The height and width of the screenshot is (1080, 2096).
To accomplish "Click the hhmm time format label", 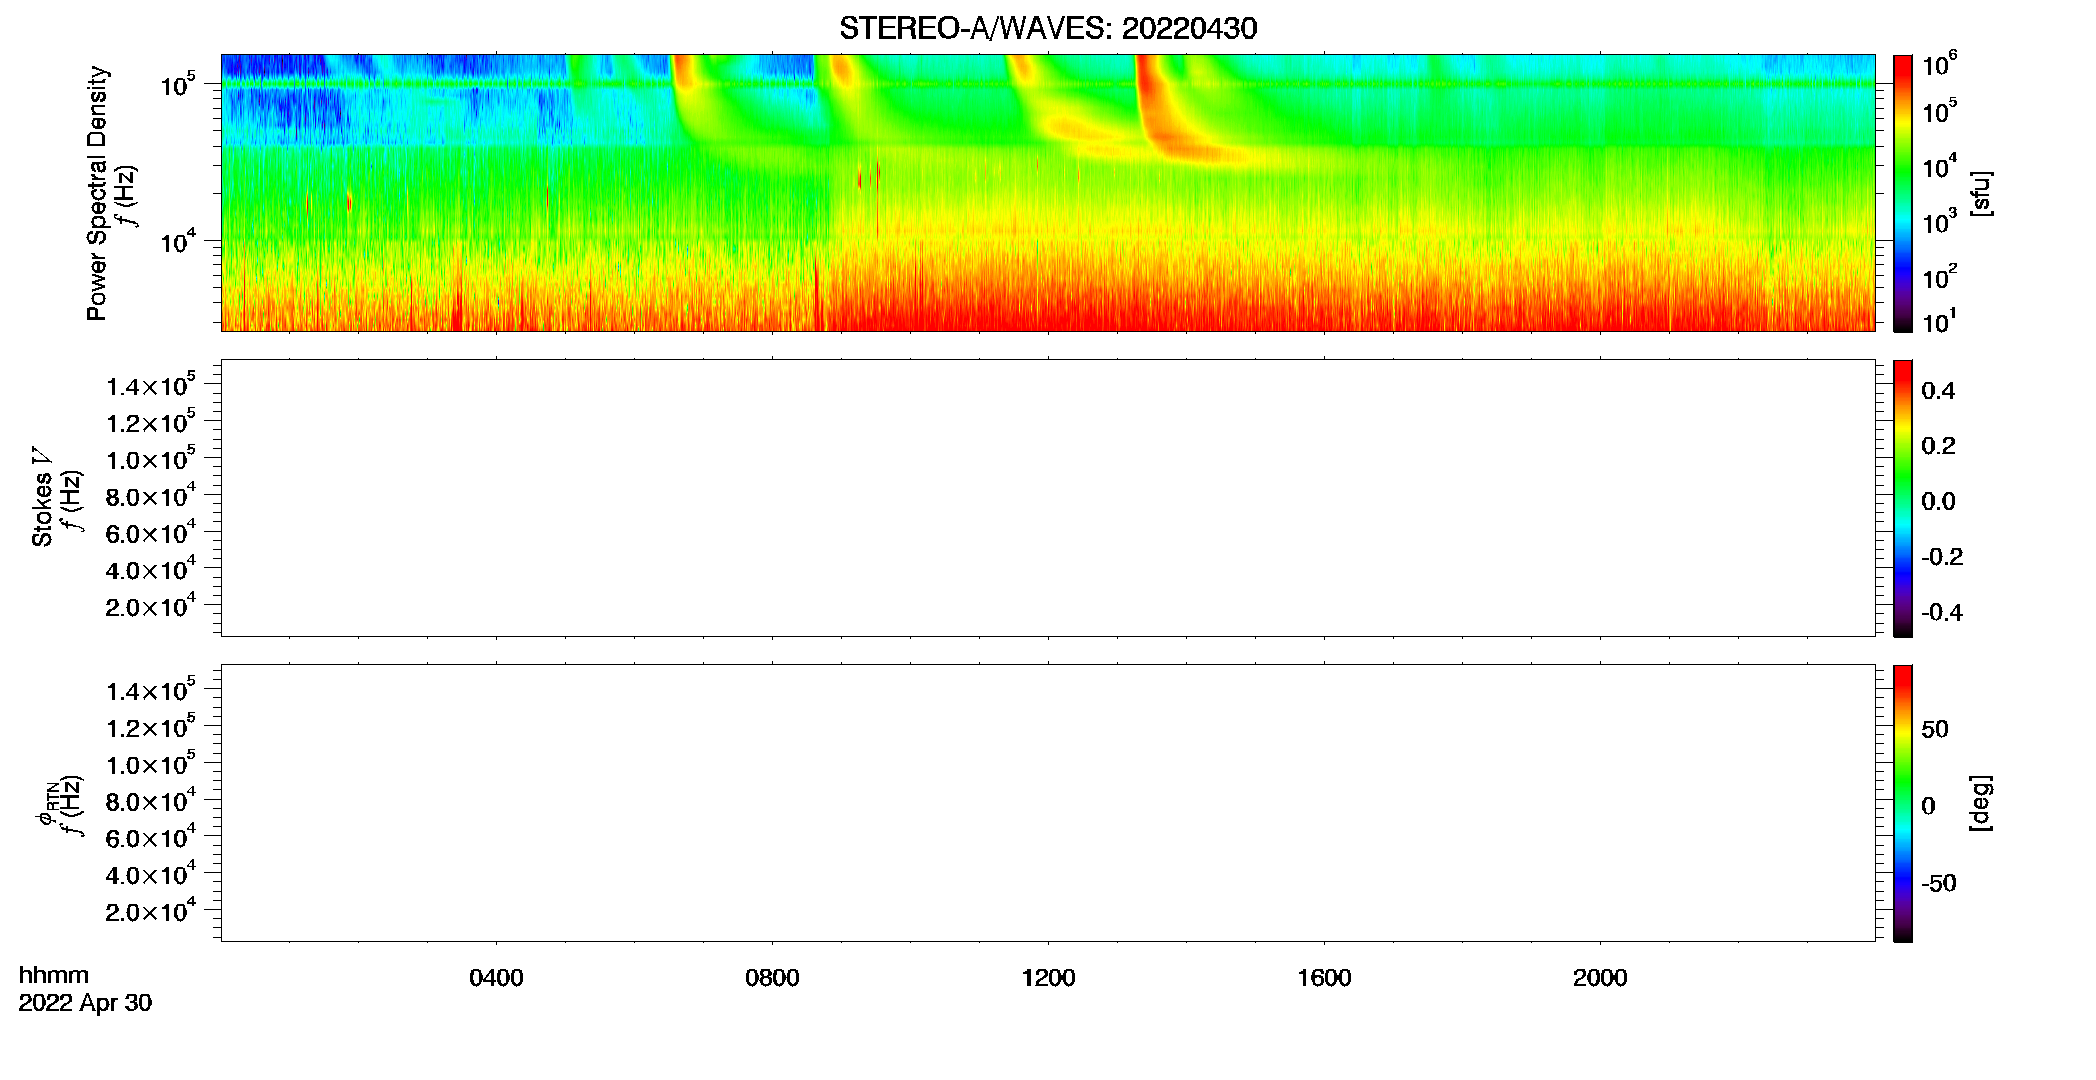I will coord(54,975).
